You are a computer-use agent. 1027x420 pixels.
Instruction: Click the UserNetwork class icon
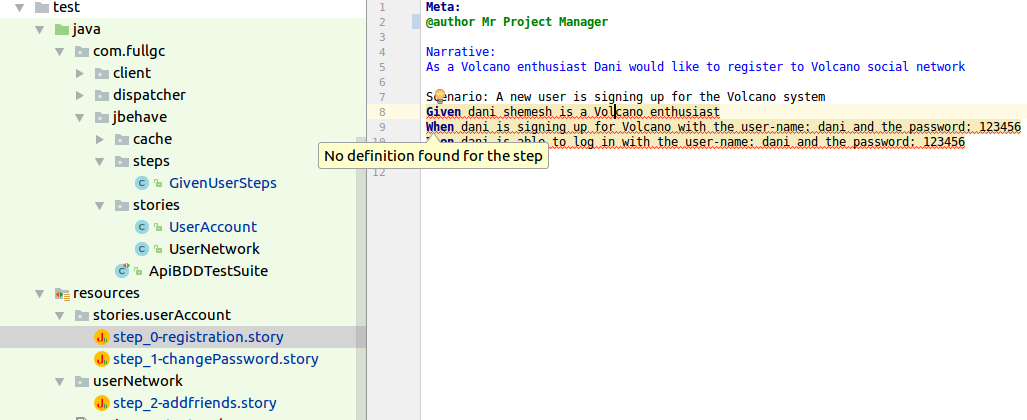tap(142, 249)
